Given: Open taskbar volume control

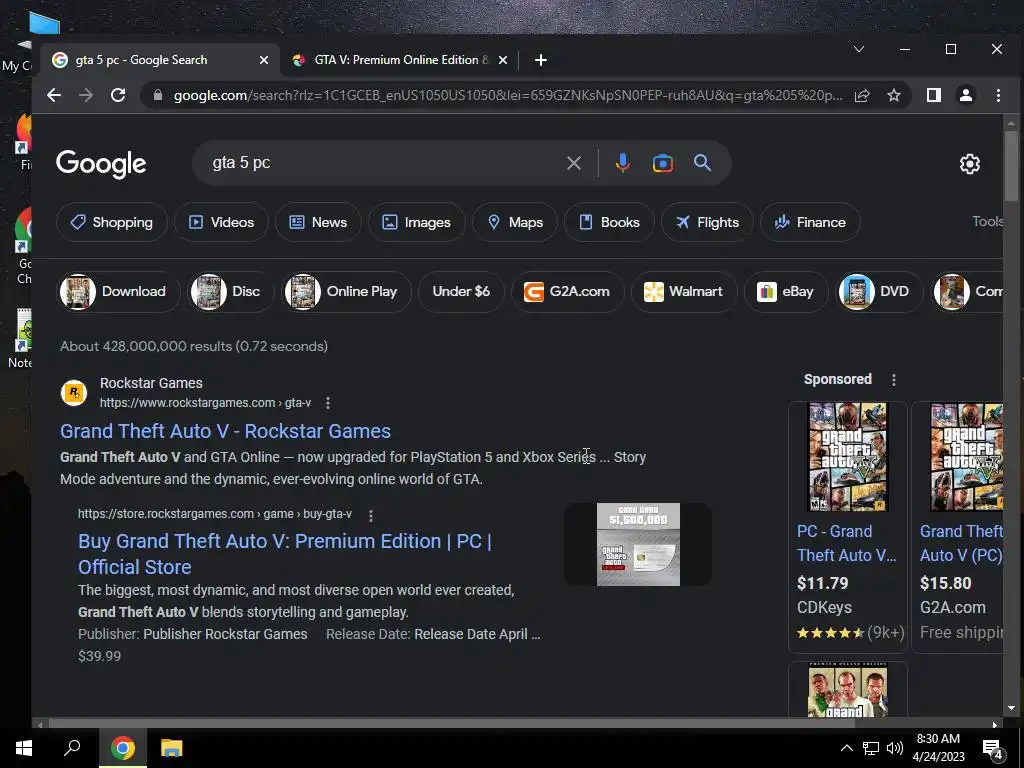Looking at the screenshot, I should [895, 748].
